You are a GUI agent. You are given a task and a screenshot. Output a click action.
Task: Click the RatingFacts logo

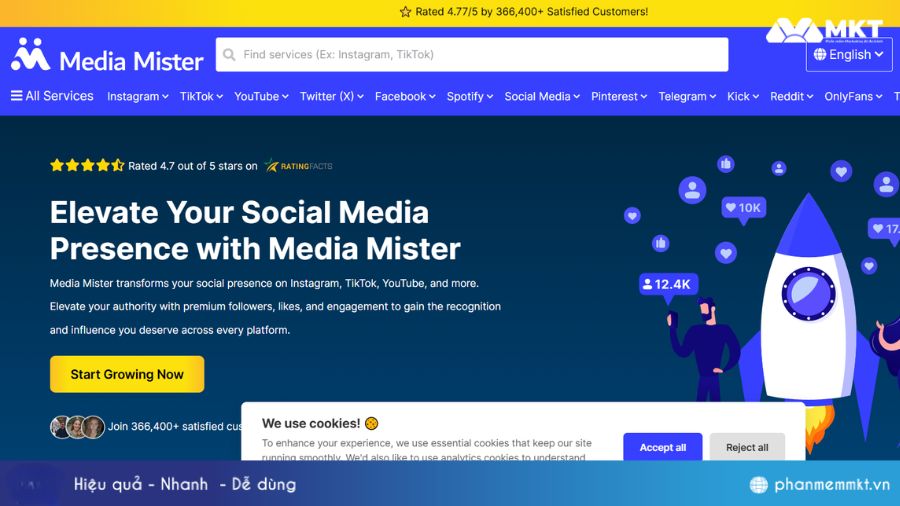click(x=298, y=166)
